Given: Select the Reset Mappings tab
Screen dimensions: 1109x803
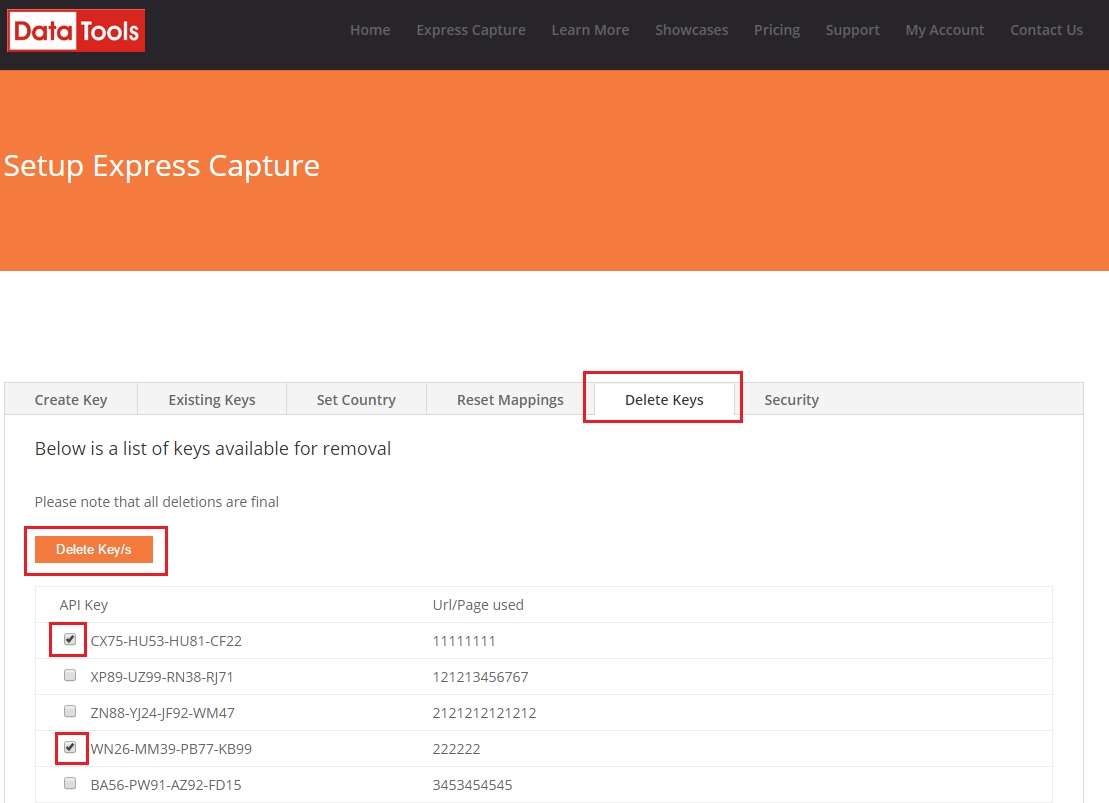Looking at the screenshot, I should 510,400.
